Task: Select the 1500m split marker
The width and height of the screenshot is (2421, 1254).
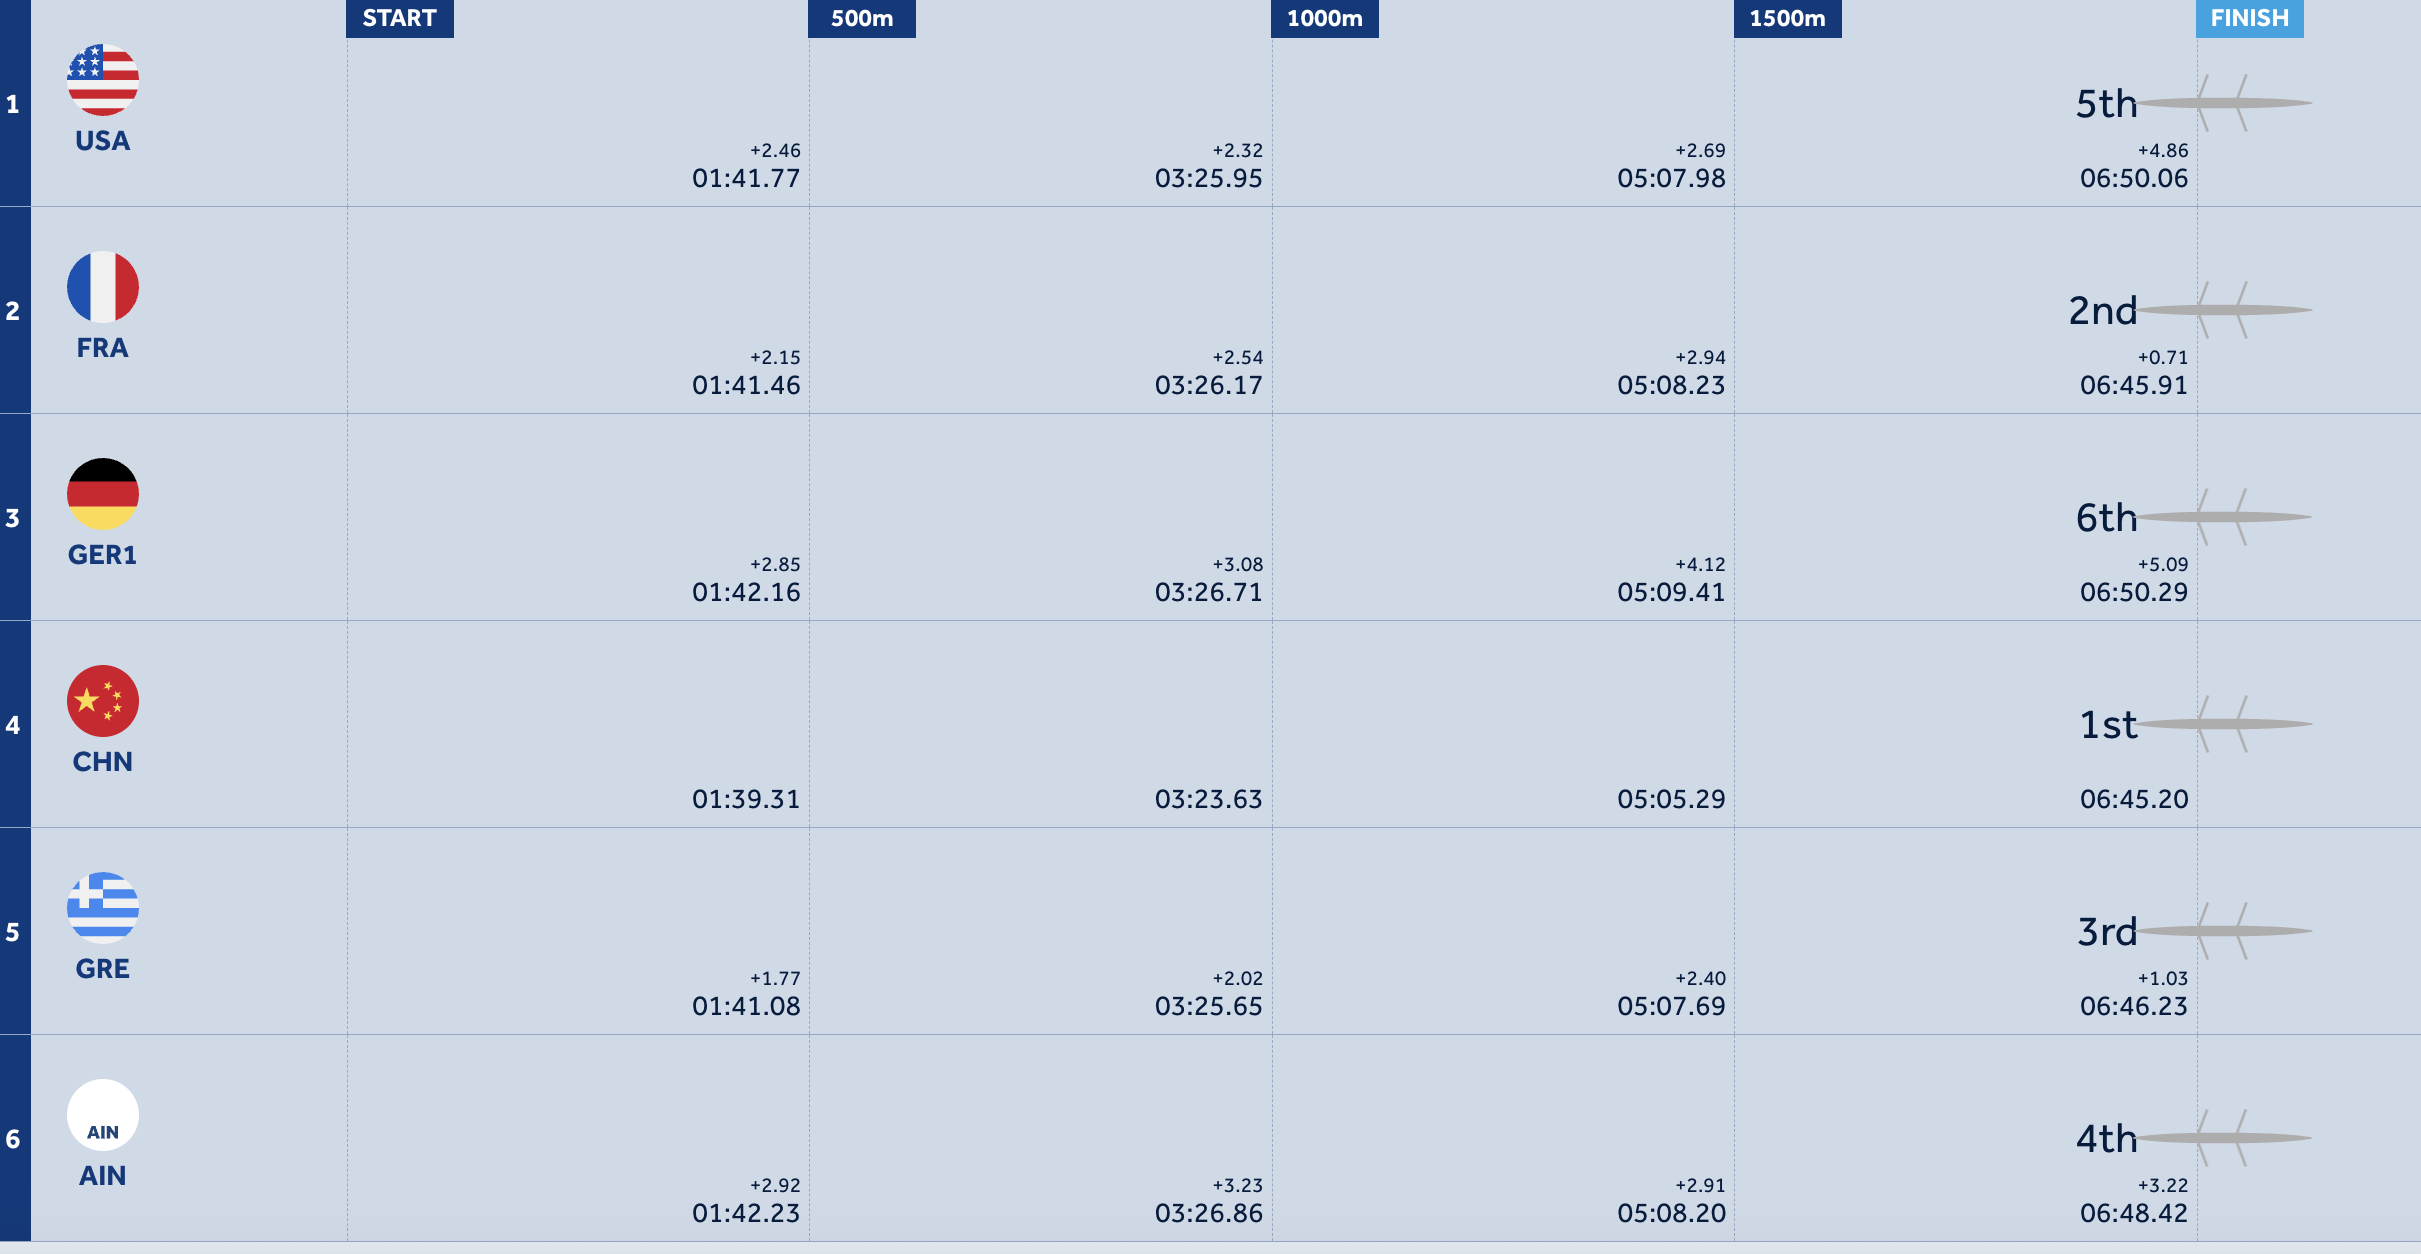Action: 1788,18
